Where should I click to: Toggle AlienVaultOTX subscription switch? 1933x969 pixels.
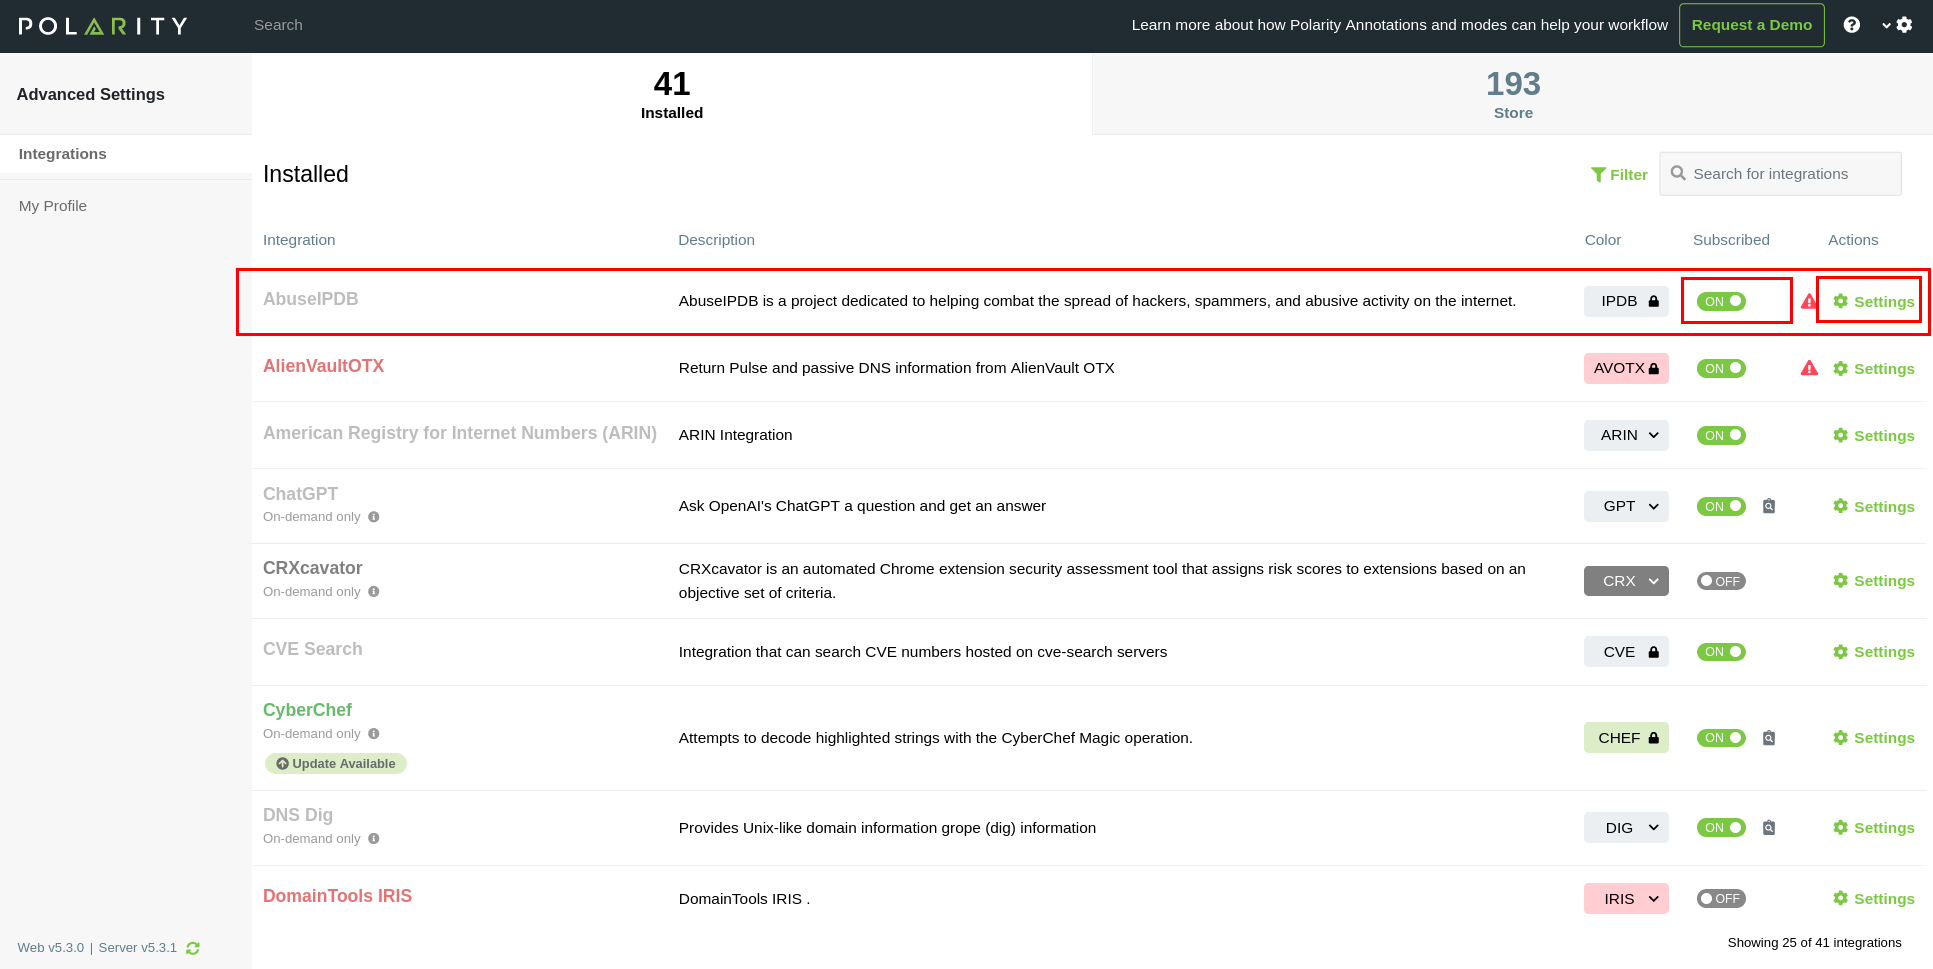[x=1721, y=368]
